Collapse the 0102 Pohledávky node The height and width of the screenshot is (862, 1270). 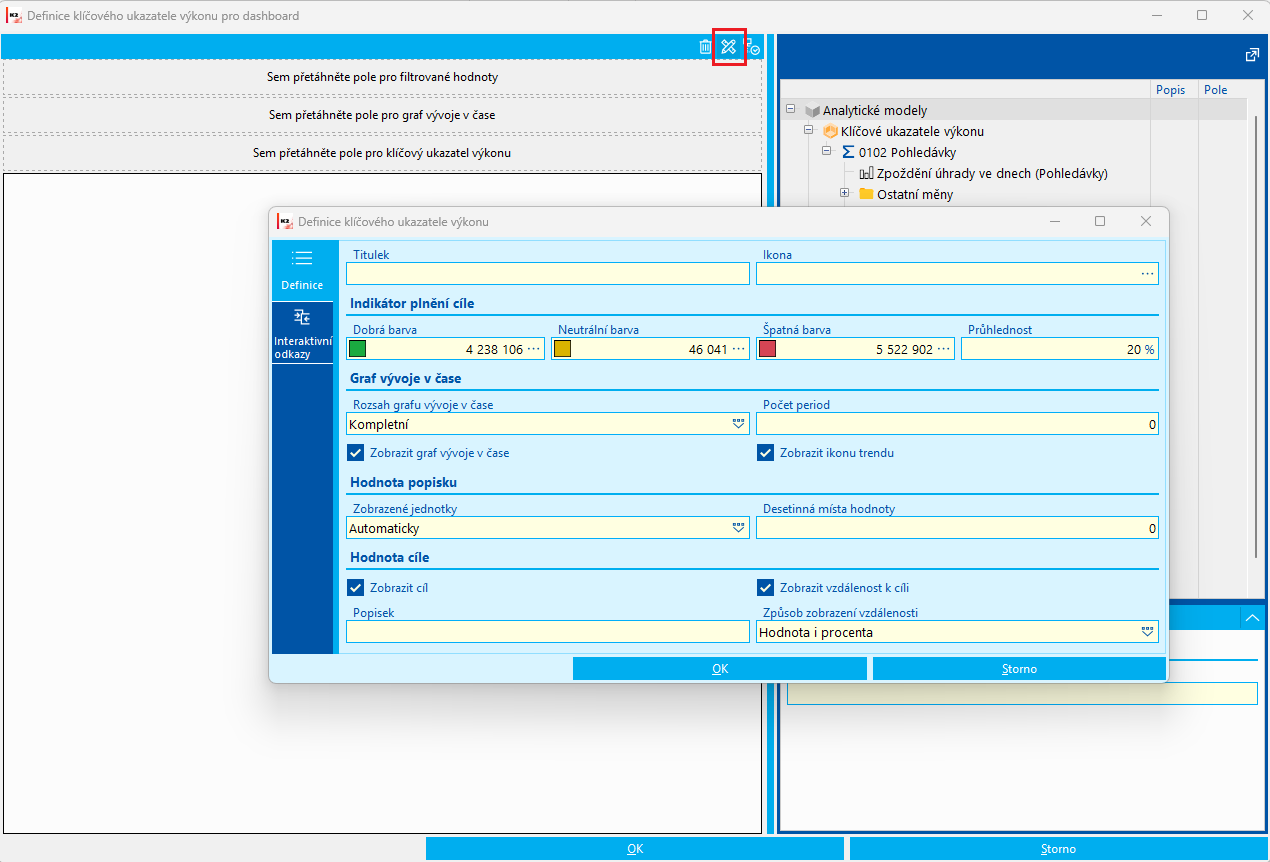(827, 152)
